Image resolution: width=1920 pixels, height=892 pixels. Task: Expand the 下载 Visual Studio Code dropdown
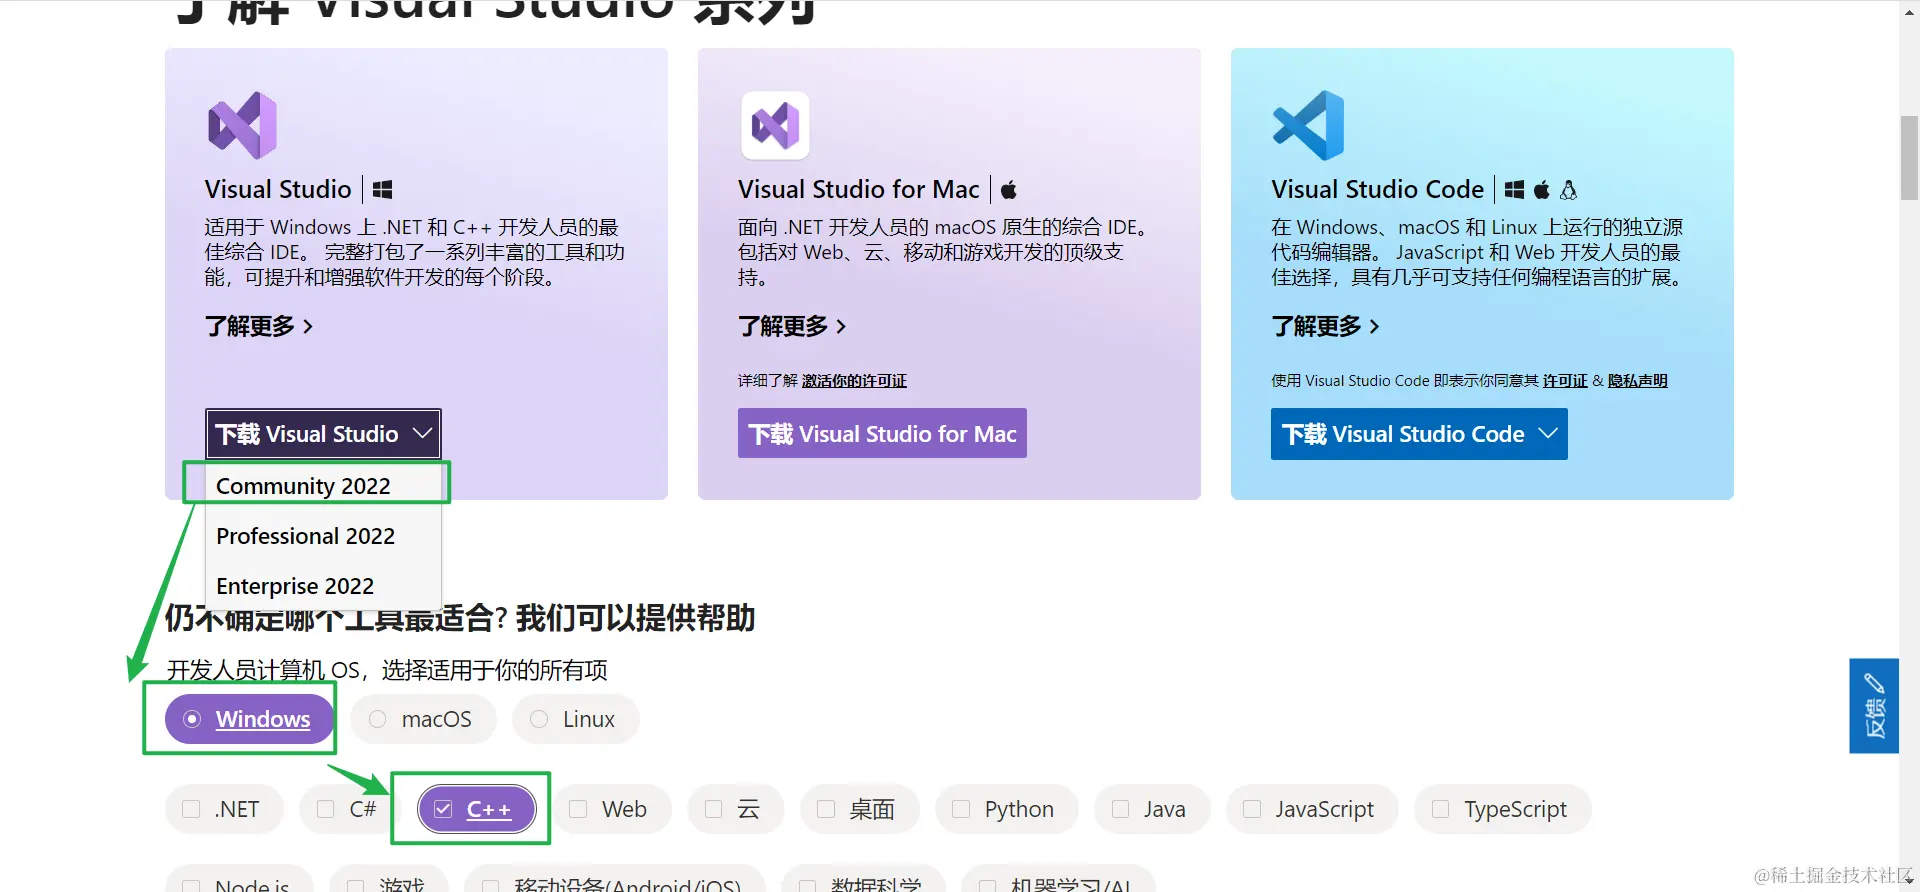[x=1419, y=434]
